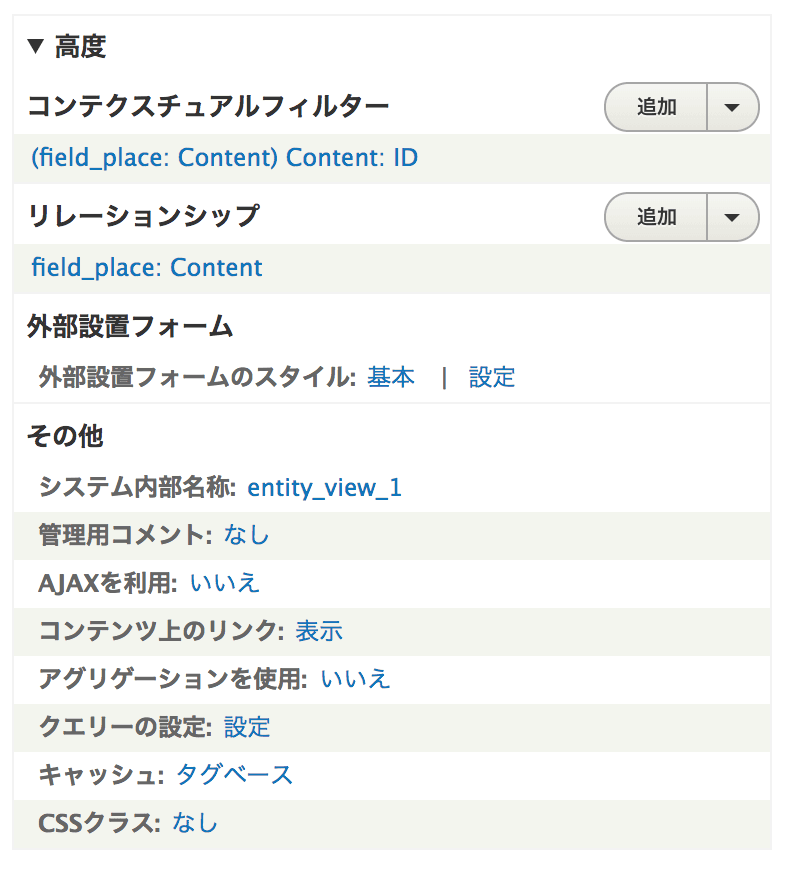Change AJAXを利用 setting いいえ

224,583
